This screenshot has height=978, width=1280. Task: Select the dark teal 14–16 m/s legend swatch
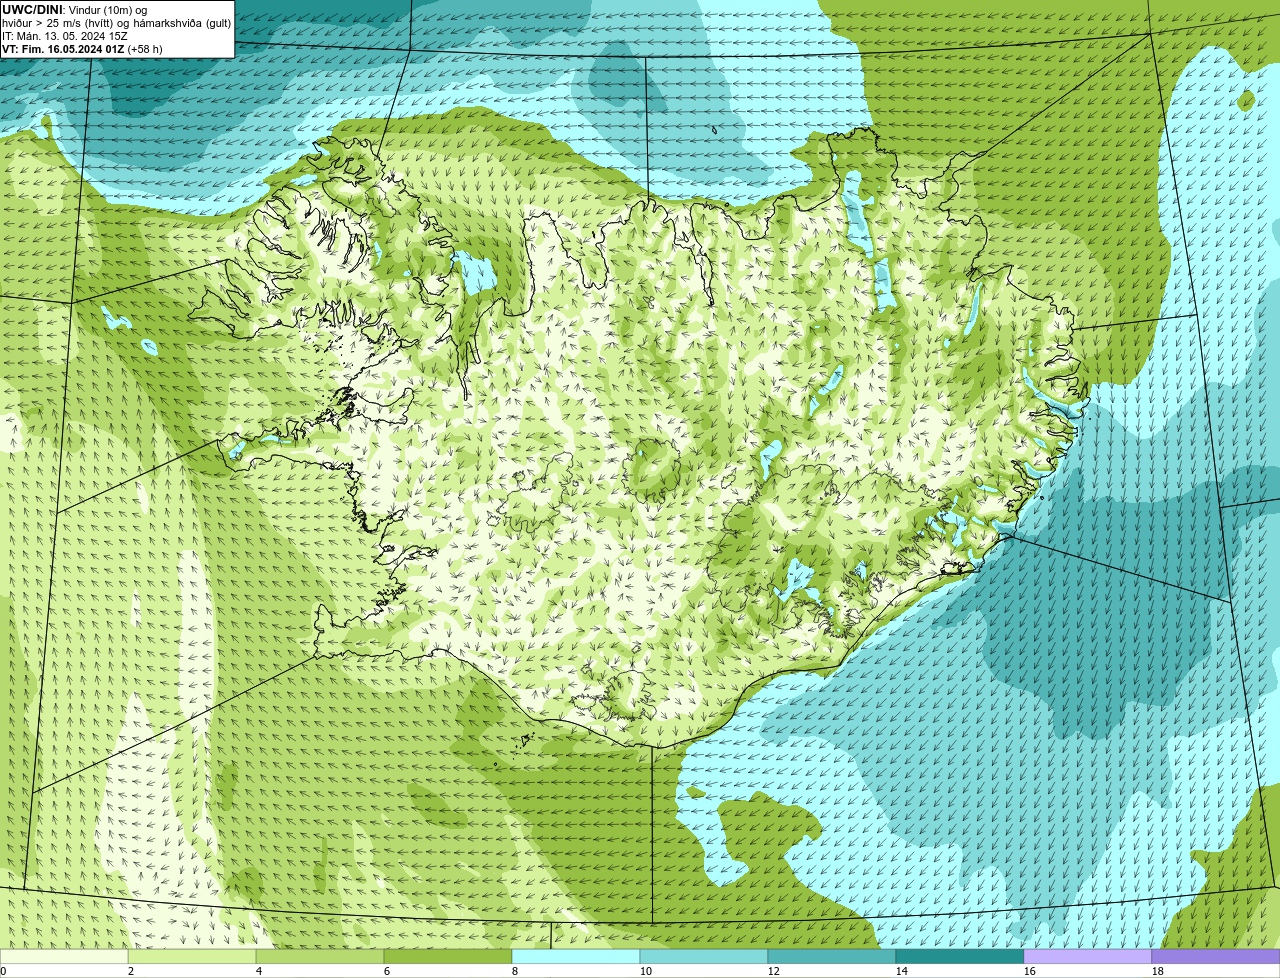(960, 956)
